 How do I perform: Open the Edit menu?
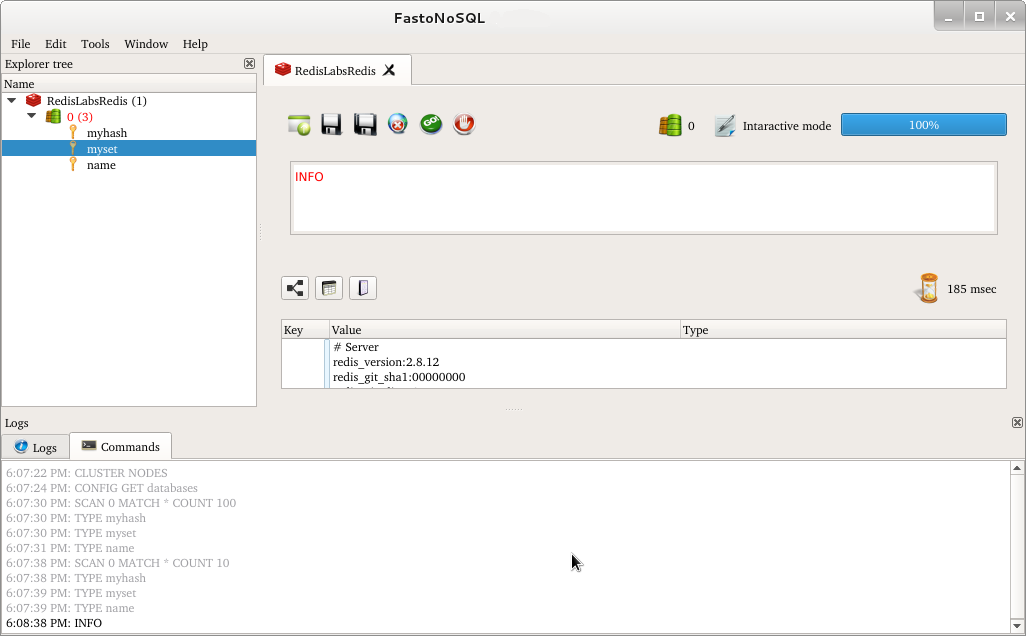[x=56, y=44]
